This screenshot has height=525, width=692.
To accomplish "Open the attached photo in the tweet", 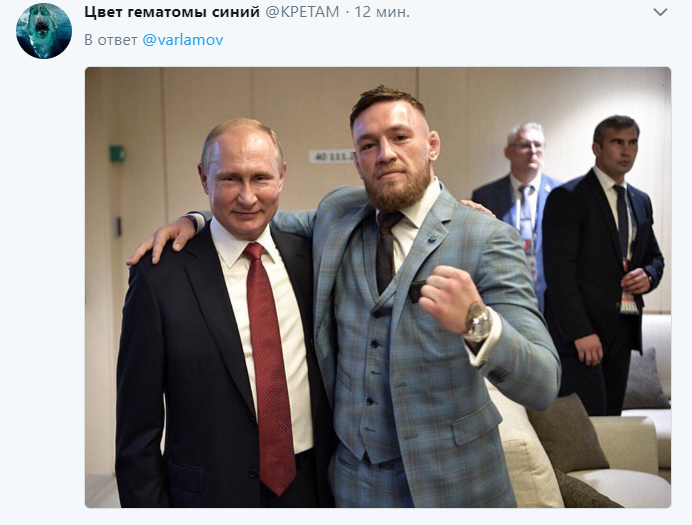I will pyautogui.click(x=378, y=287).
